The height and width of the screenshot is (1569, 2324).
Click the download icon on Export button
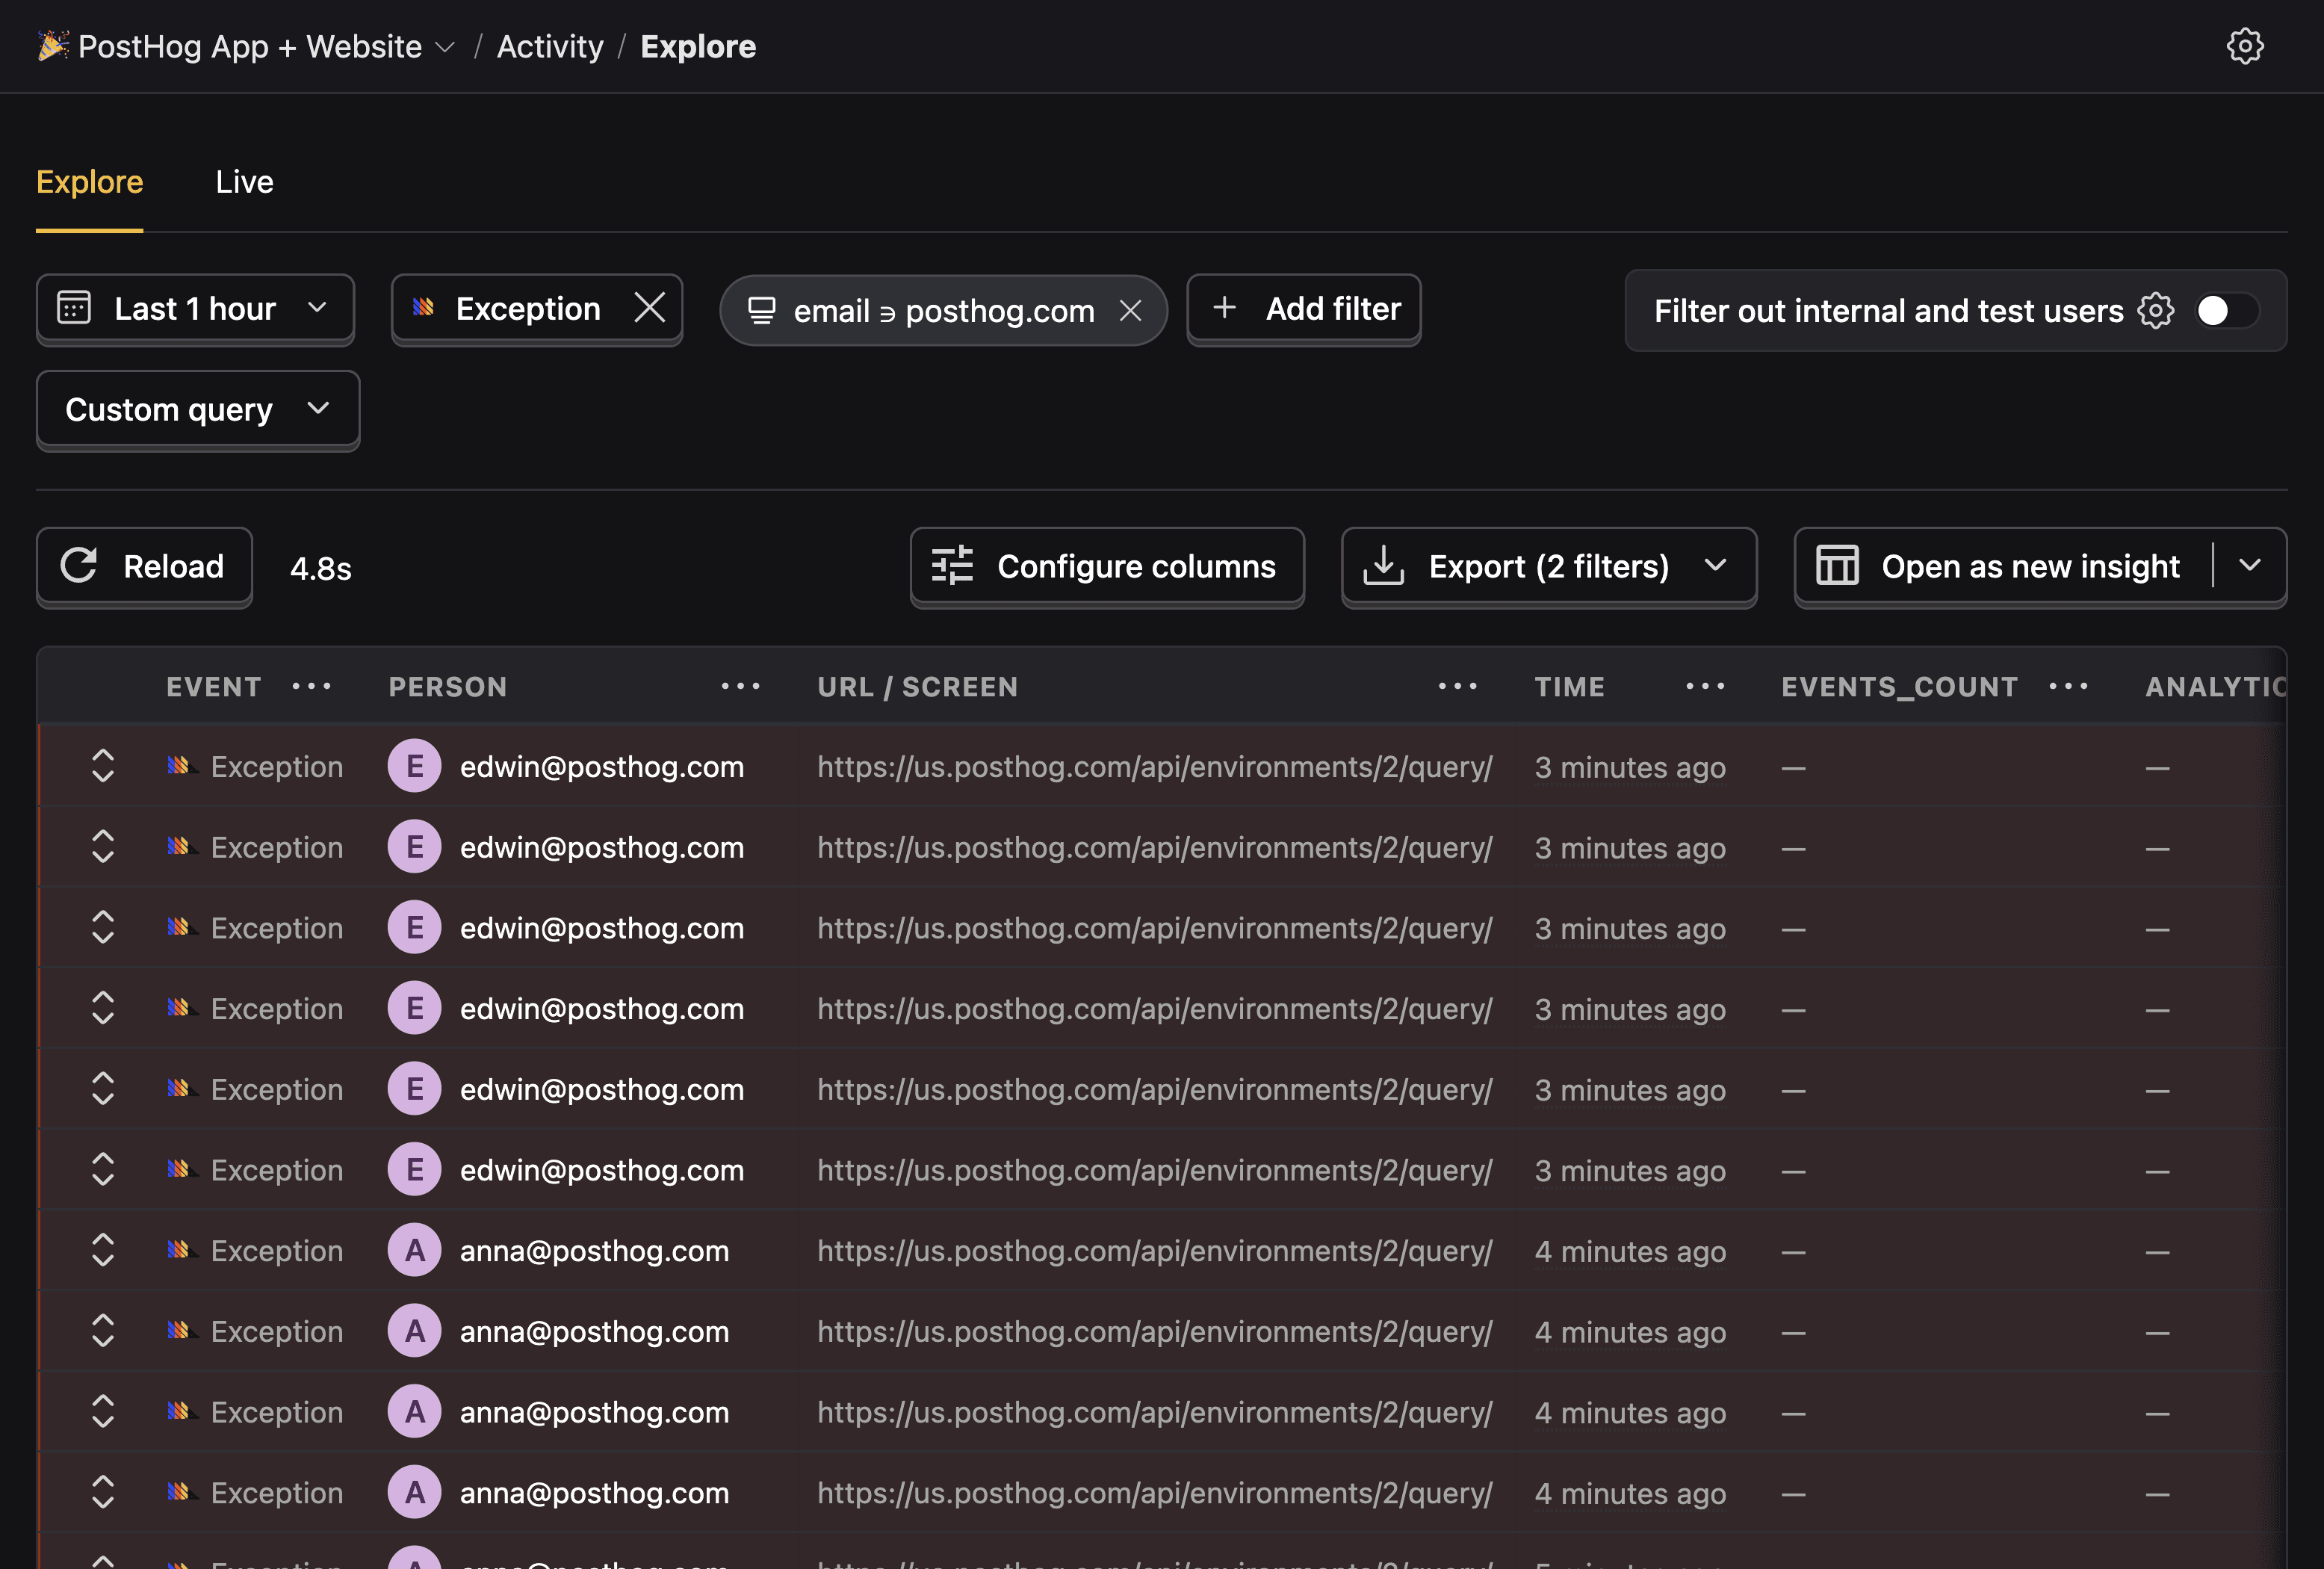[1384, 566]
